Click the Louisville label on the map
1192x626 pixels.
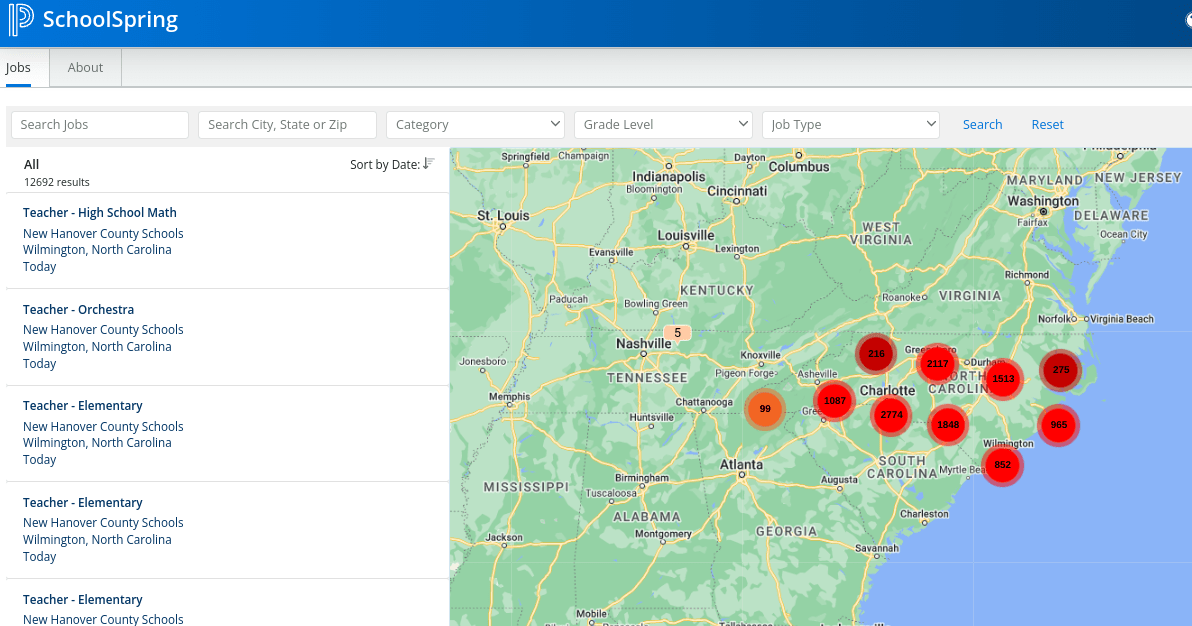click(x=686, y=235)
